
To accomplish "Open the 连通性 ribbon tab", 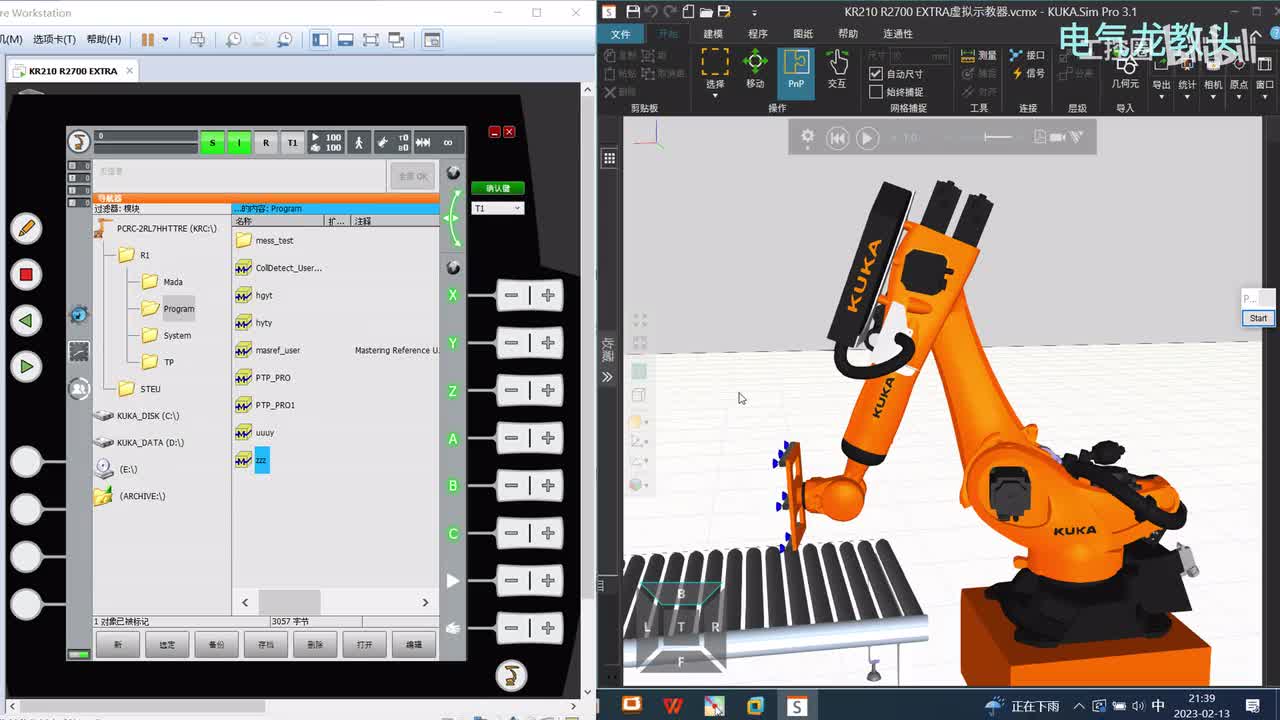I will point(898,34).
